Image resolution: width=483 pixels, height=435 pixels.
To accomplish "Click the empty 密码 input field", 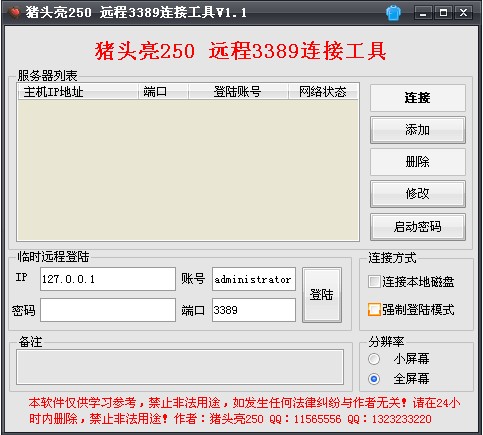I will (108, 310).
